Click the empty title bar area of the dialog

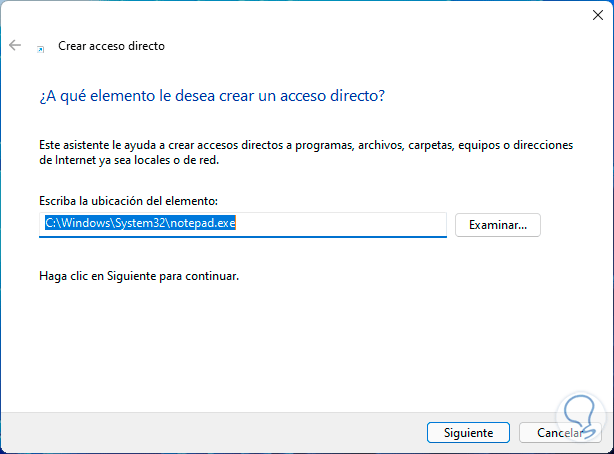pos(300,14)
